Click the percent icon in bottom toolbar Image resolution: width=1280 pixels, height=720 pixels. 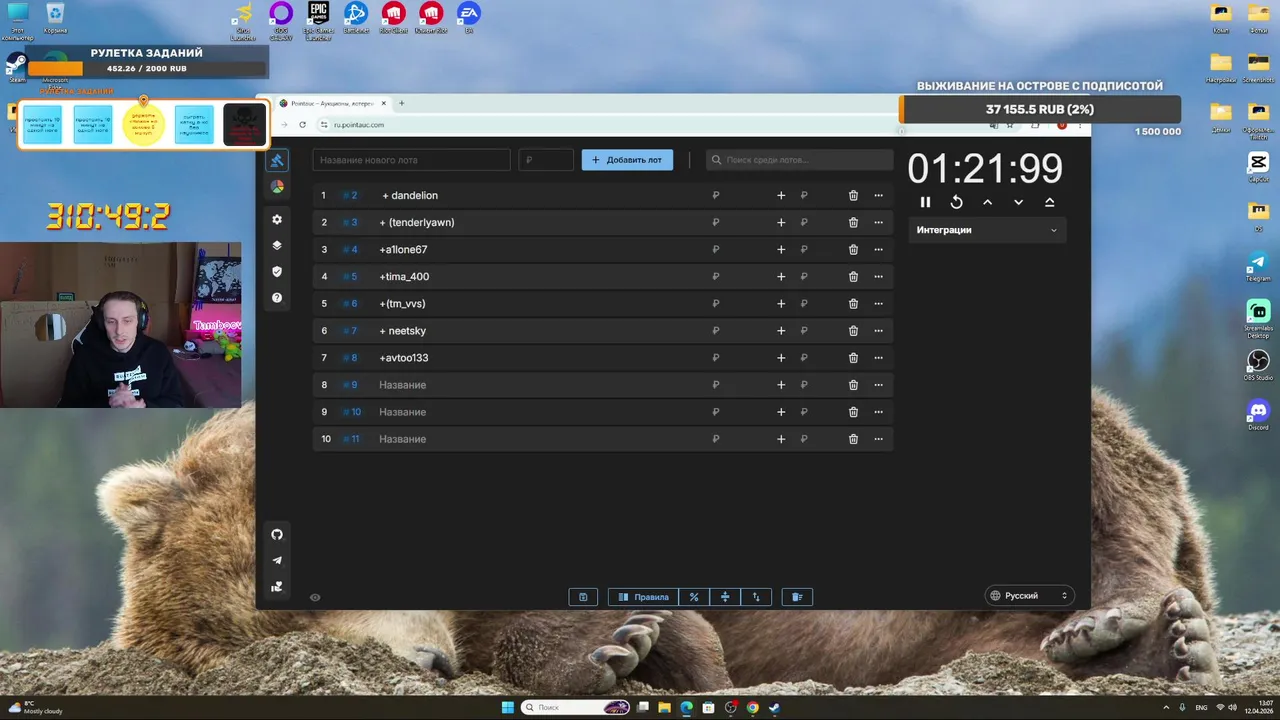point(694,597)
